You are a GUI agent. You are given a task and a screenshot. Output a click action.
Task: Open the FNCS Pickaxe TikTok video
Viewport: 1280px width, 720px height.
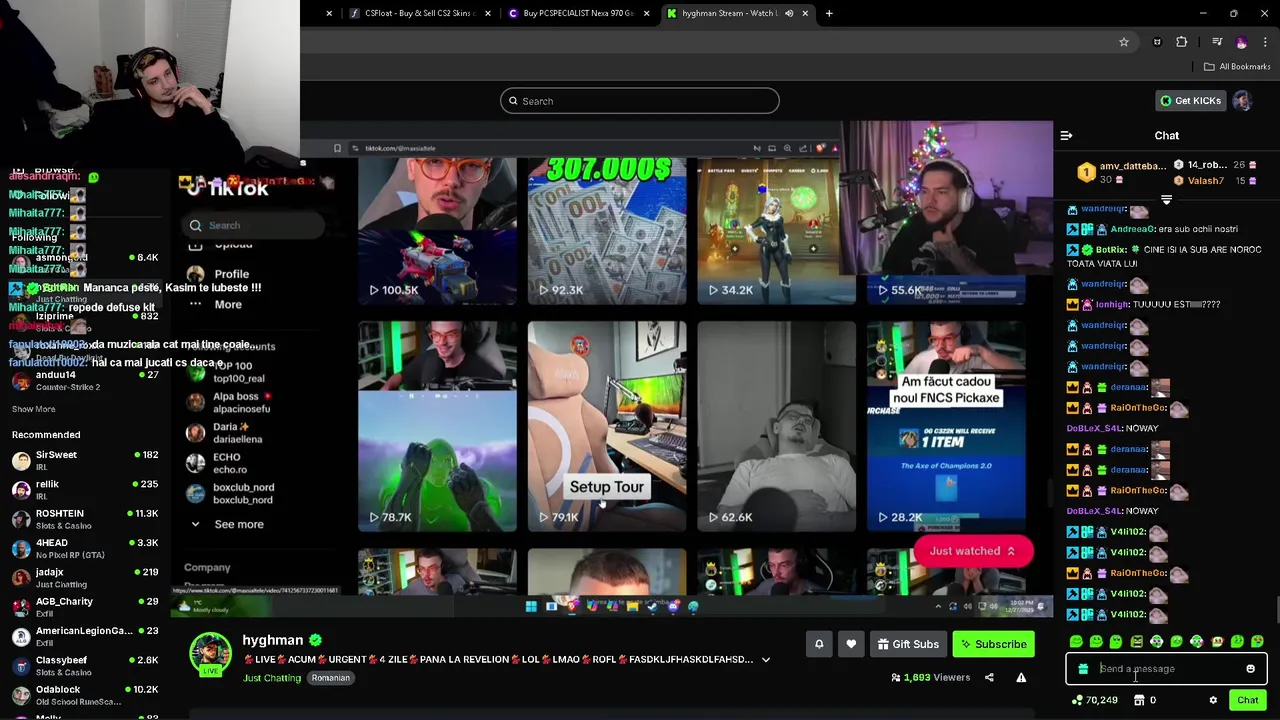(946, 426)
